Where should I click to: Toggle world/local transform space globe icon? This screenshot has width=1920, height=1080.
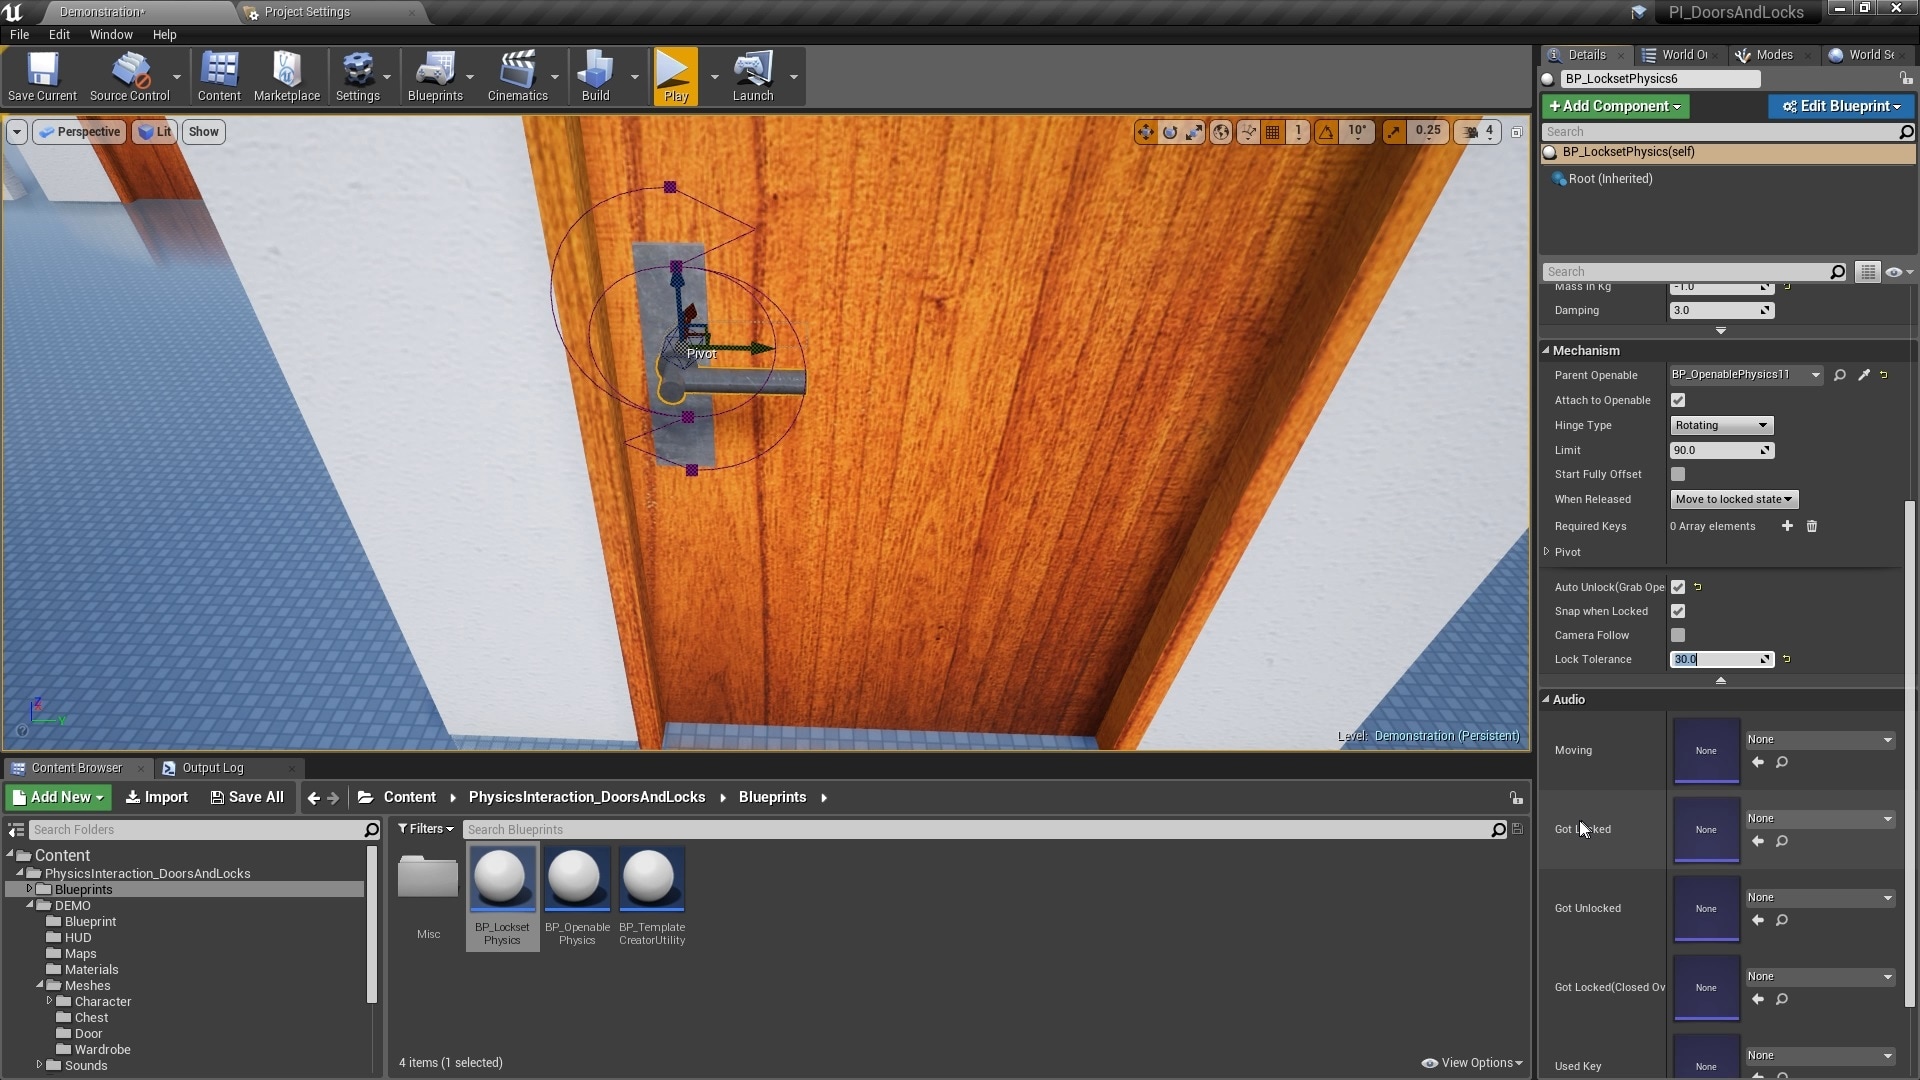click(1221, 131)
